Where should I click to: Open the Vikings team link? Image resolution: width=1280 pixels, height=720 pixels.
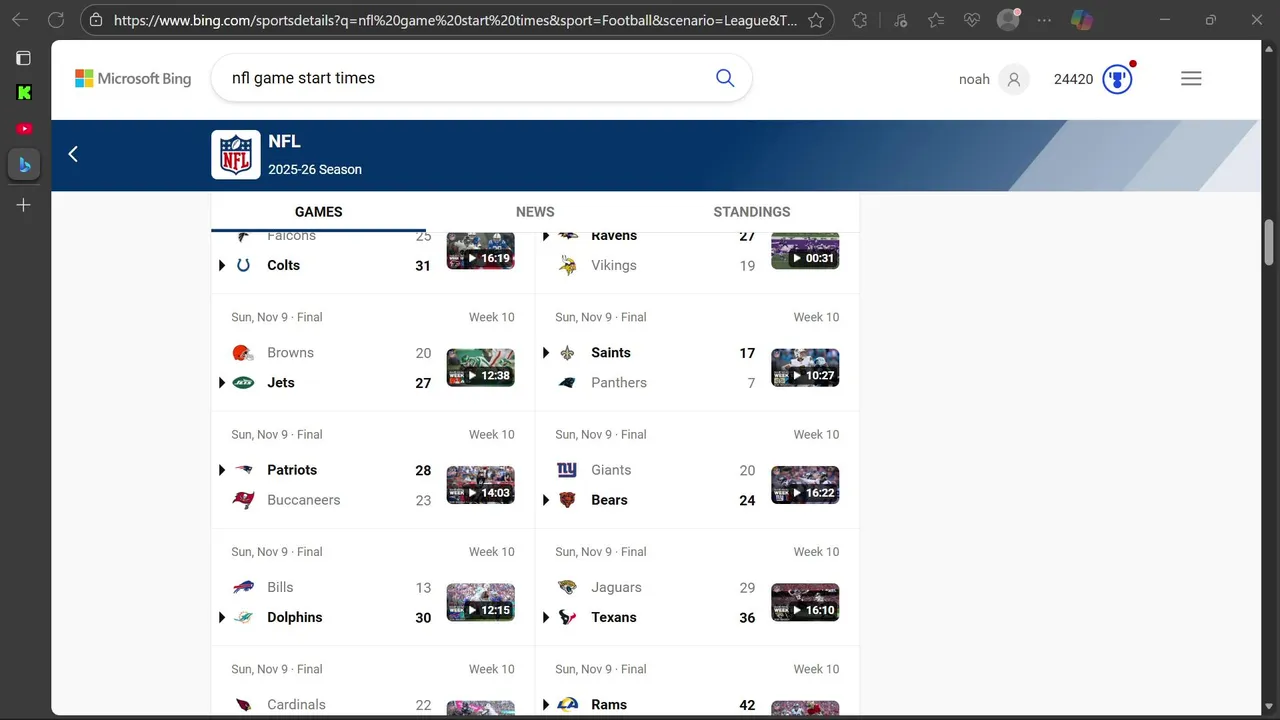614,266
